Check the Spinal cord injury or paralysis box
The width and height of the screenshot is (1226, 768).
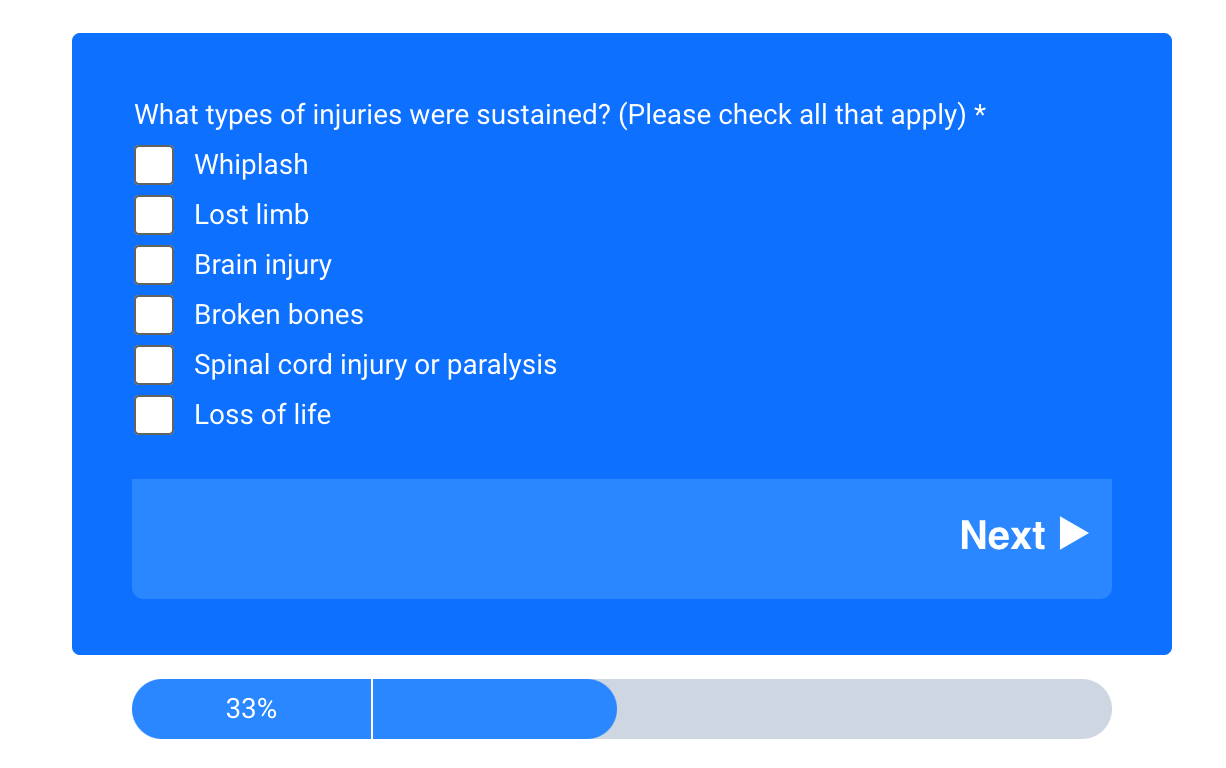[154, 365]
